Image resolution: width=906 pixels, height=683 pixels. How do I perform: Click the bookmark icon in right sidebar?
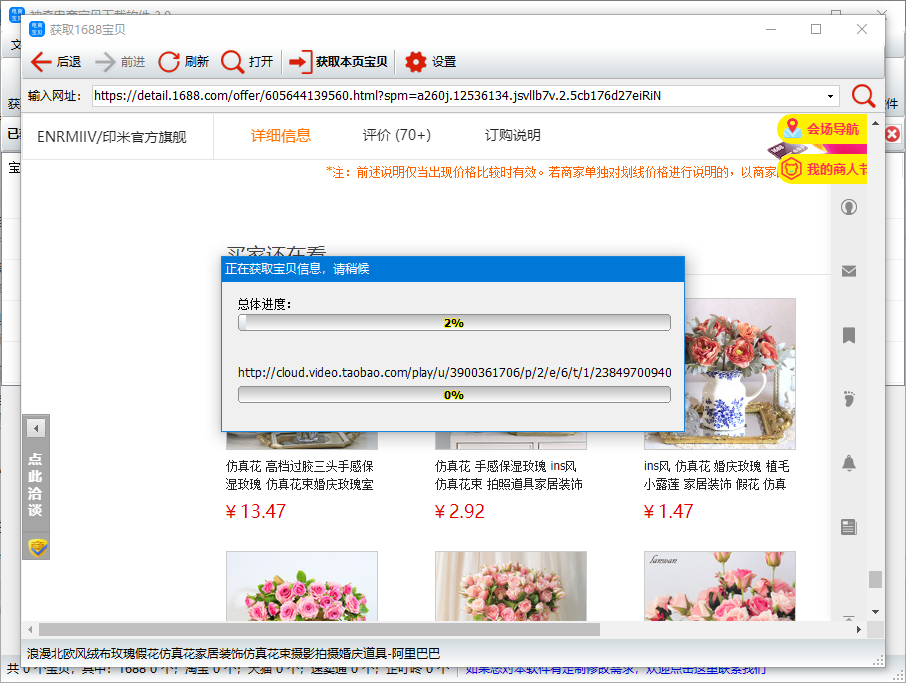(849, 335)
